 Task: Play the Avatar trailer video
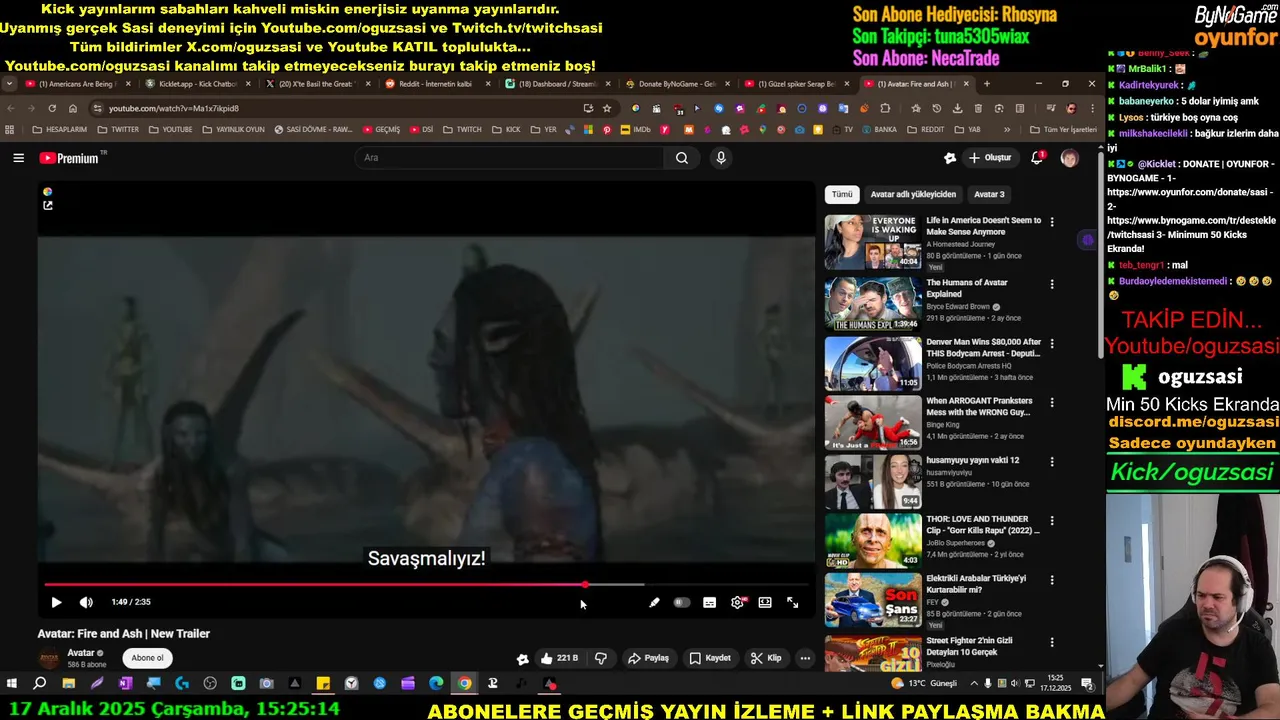[x=56, y=602]
